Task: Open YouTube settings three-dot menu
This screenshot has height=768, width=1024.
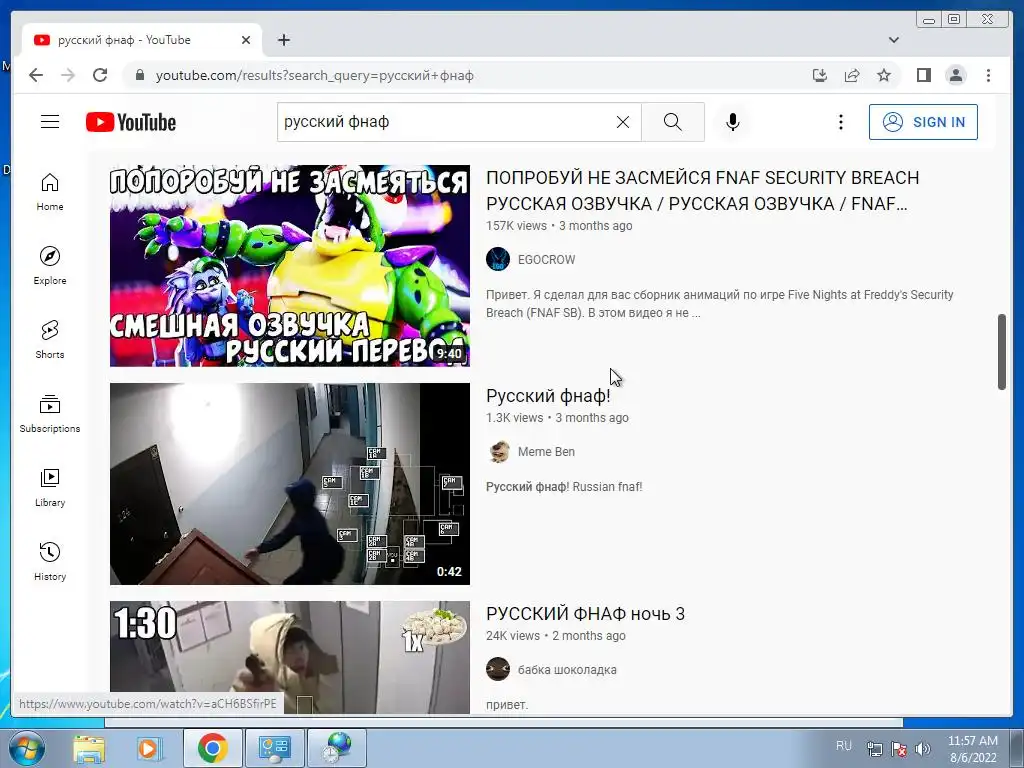Action: pyautogui.click(x=840, y=122)
